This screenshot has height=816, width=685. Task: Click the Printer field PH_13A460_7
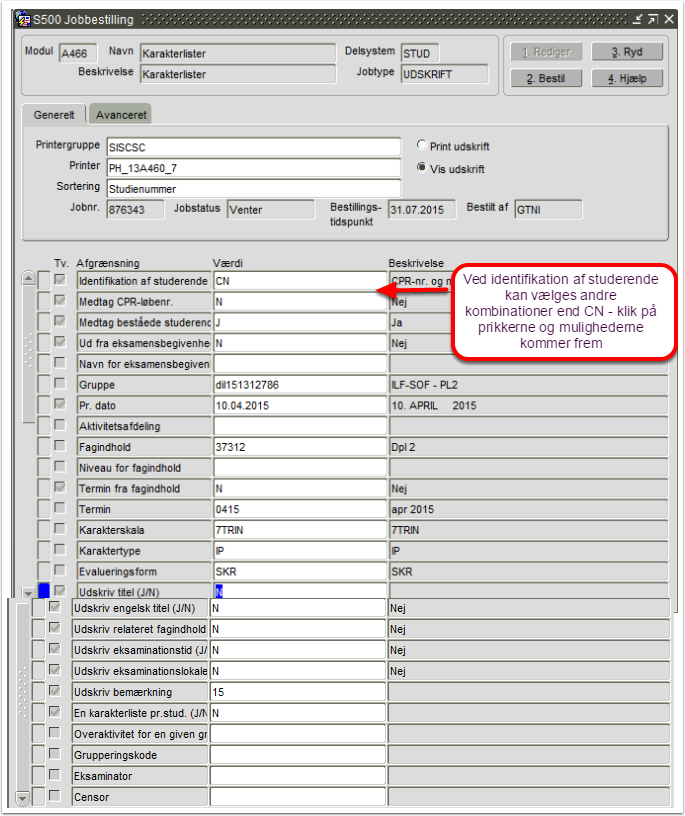point(254,168)
